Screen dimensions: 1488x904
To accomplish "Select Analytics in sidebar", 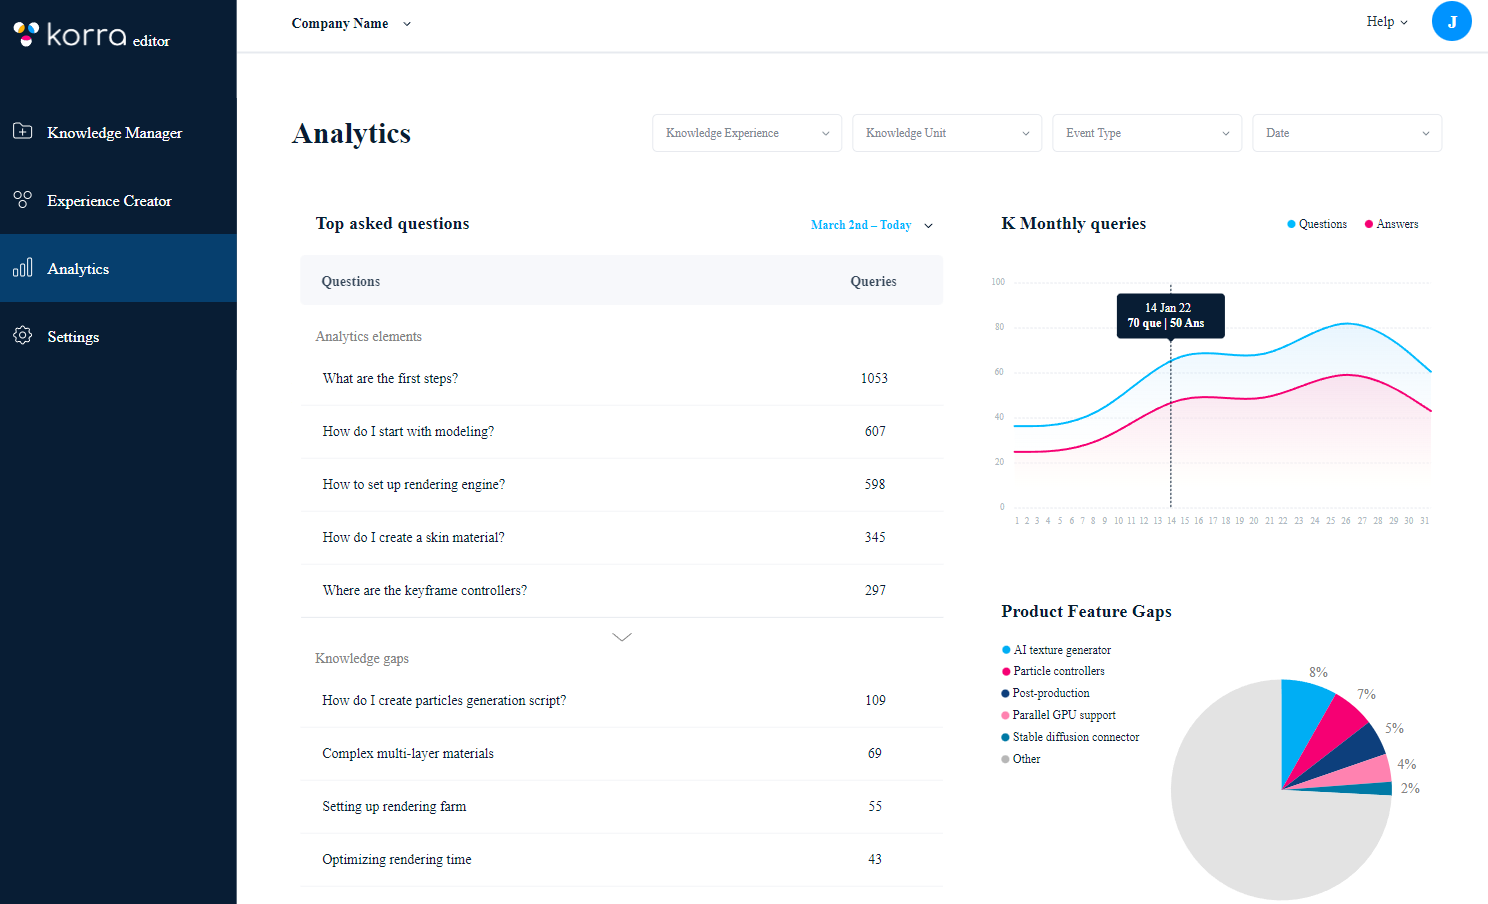I will coord(118,268).
